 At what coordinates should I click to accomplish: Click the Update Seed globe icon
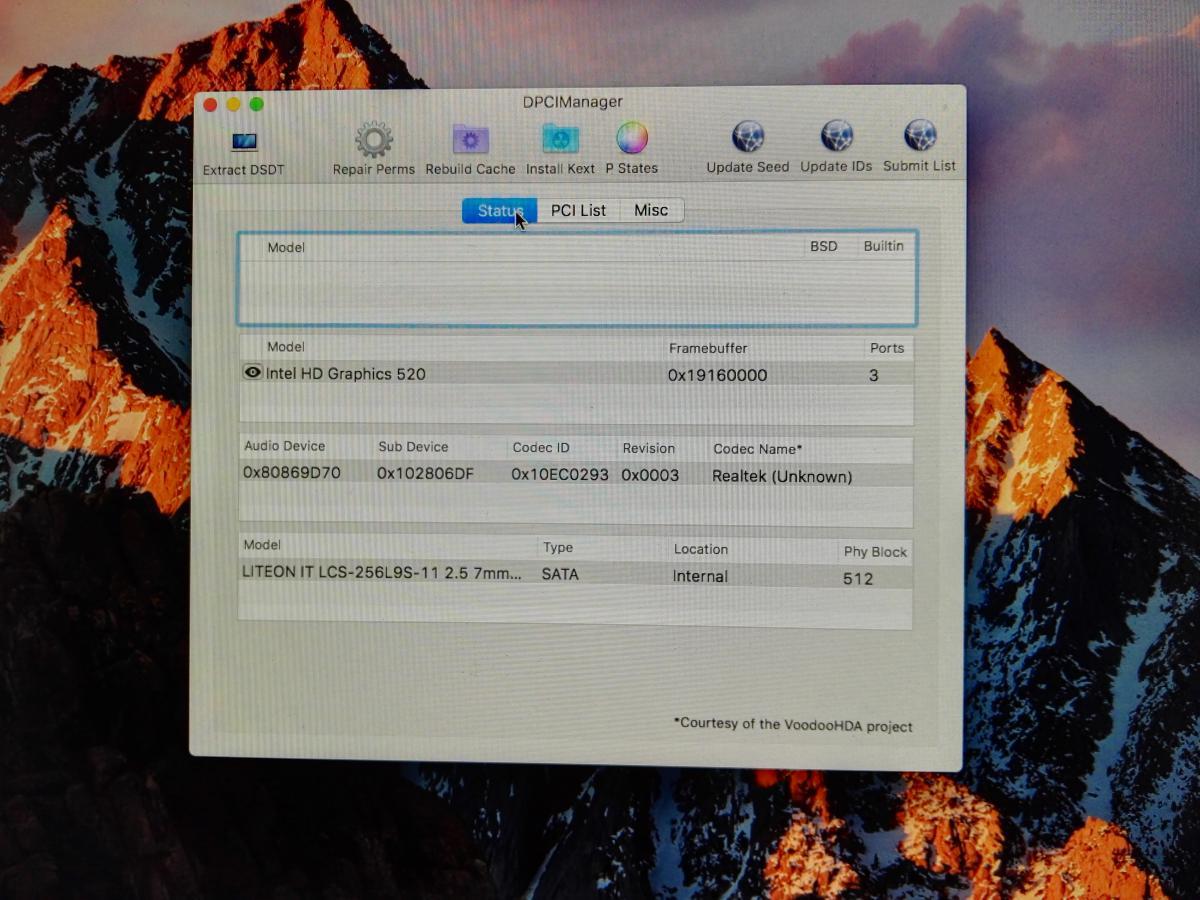click(x=748, y=137)
